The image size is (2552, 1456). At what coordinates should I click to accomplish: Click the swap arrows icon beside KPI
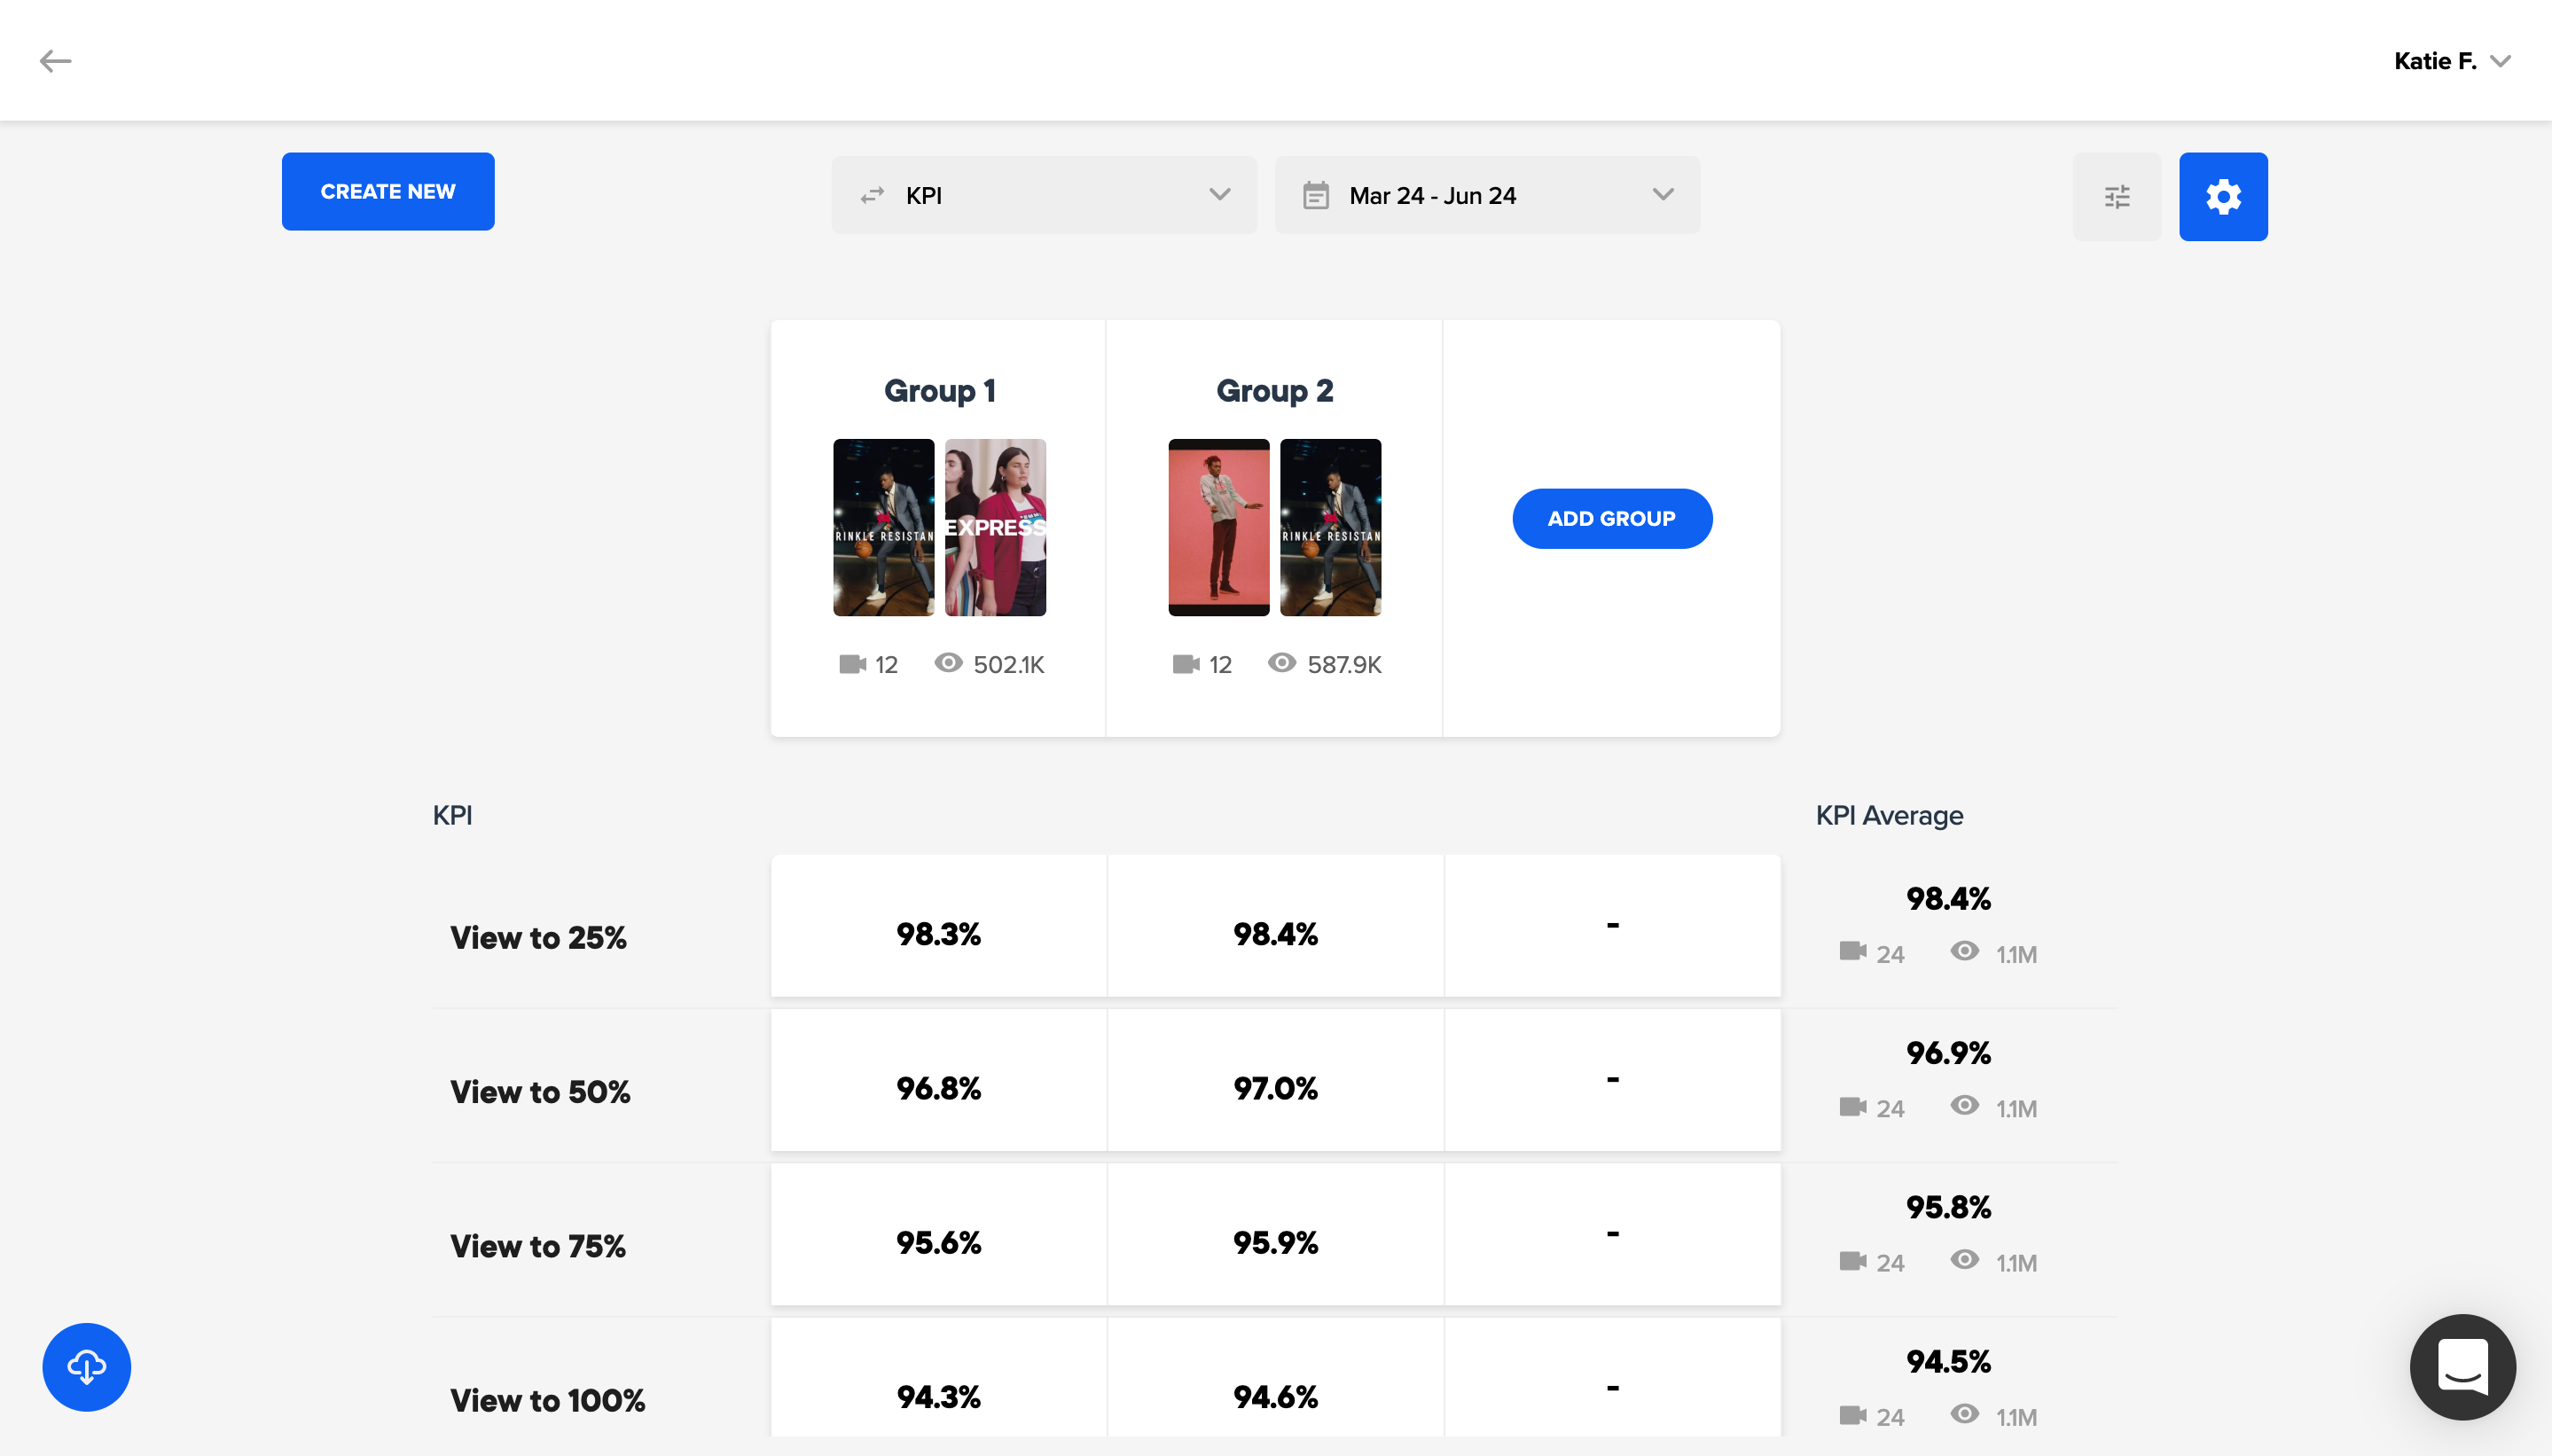872,195
